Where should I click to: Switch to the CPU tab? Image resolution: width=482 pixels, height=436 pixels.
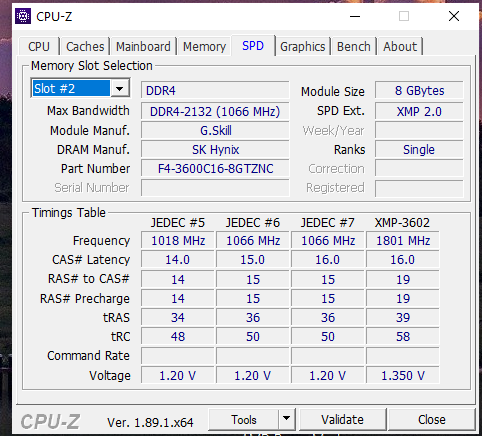(x=39, y=46)
